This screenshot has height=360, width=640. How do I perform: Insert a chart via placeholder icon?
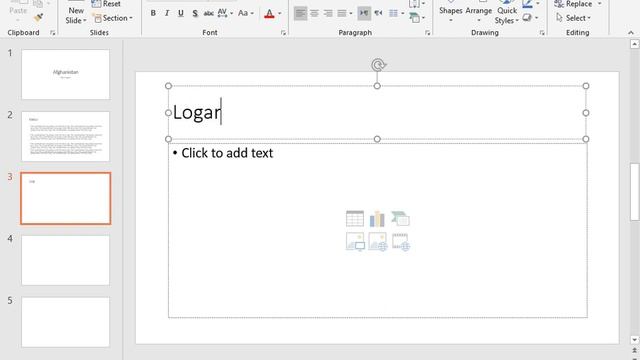(x=377, y=219)
